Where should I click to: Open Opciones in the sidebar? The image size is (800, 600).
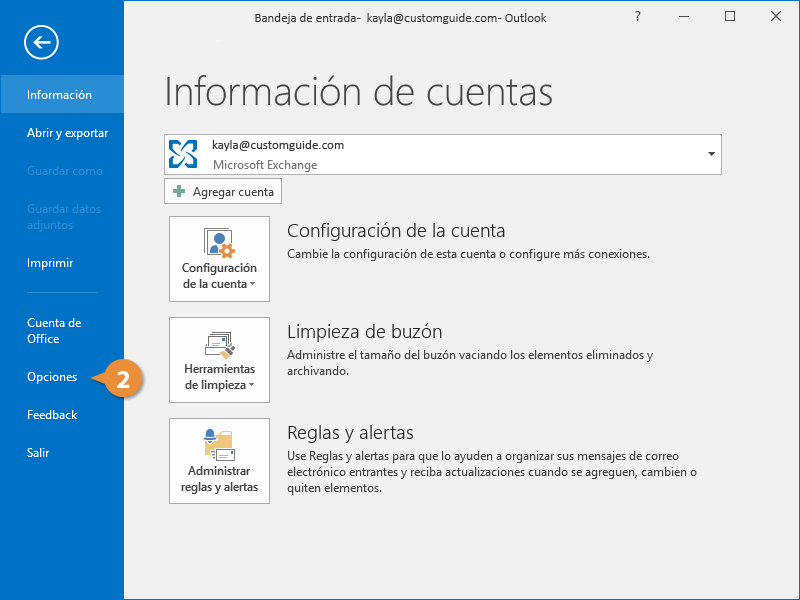[x=52, y=377]
